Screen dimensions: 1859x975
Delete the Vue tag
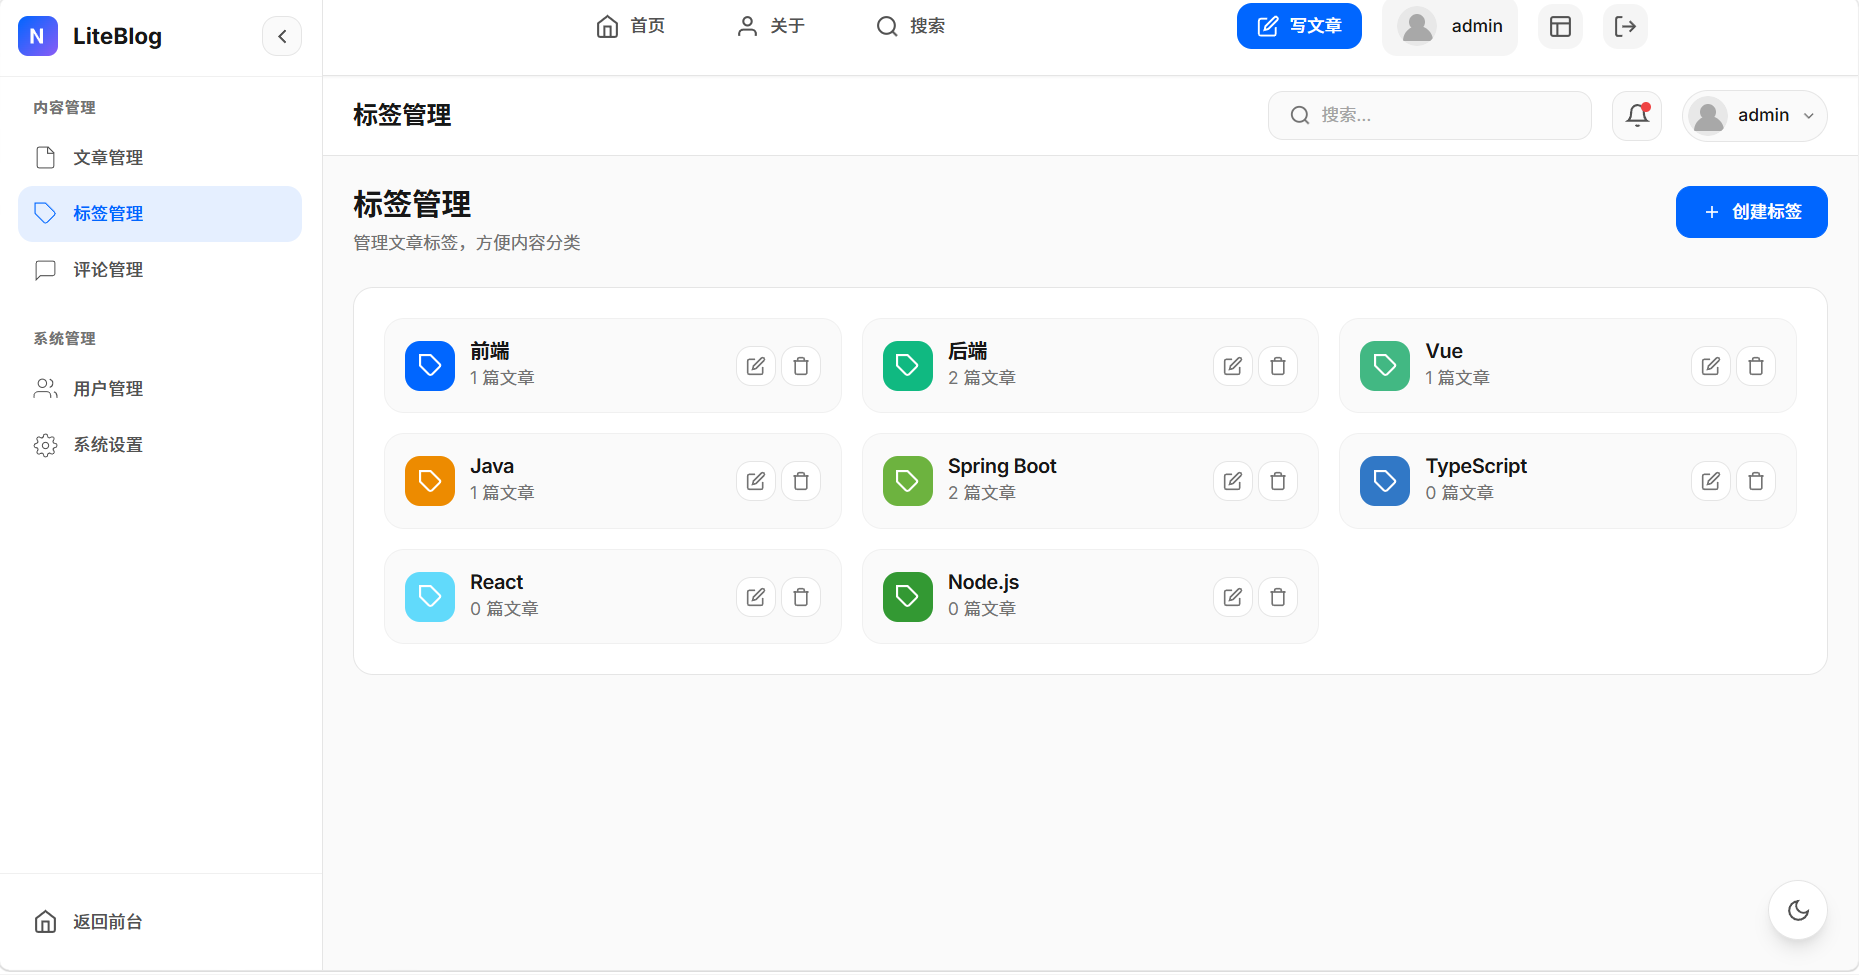[1755, 366]
